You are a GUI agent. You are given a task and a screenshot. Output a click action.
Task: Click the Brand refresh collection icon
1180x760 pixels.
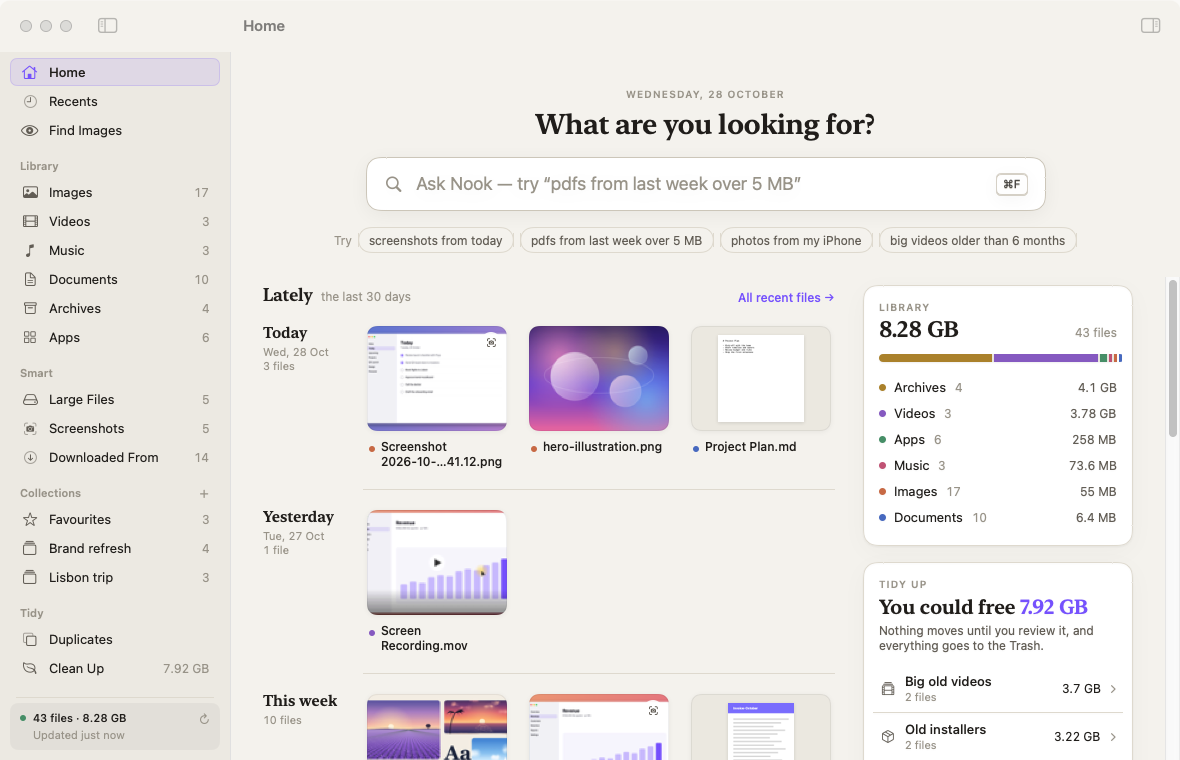pyautogui.click(x=30, y=549)
